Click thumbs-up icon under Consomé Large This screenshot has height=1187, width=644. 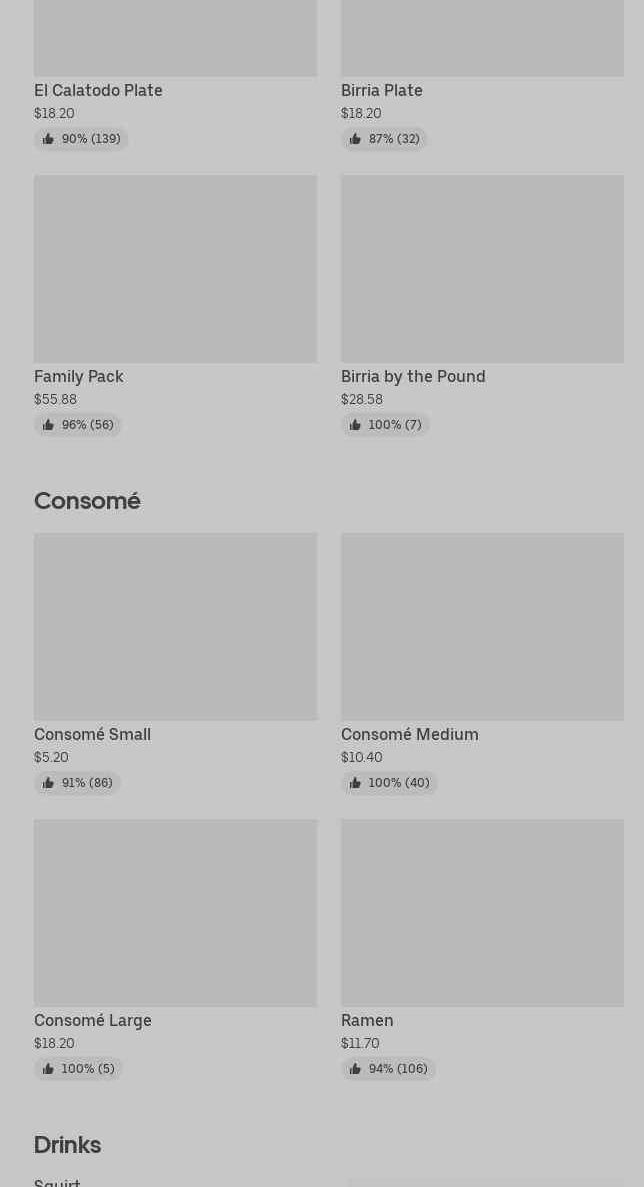48,1069
